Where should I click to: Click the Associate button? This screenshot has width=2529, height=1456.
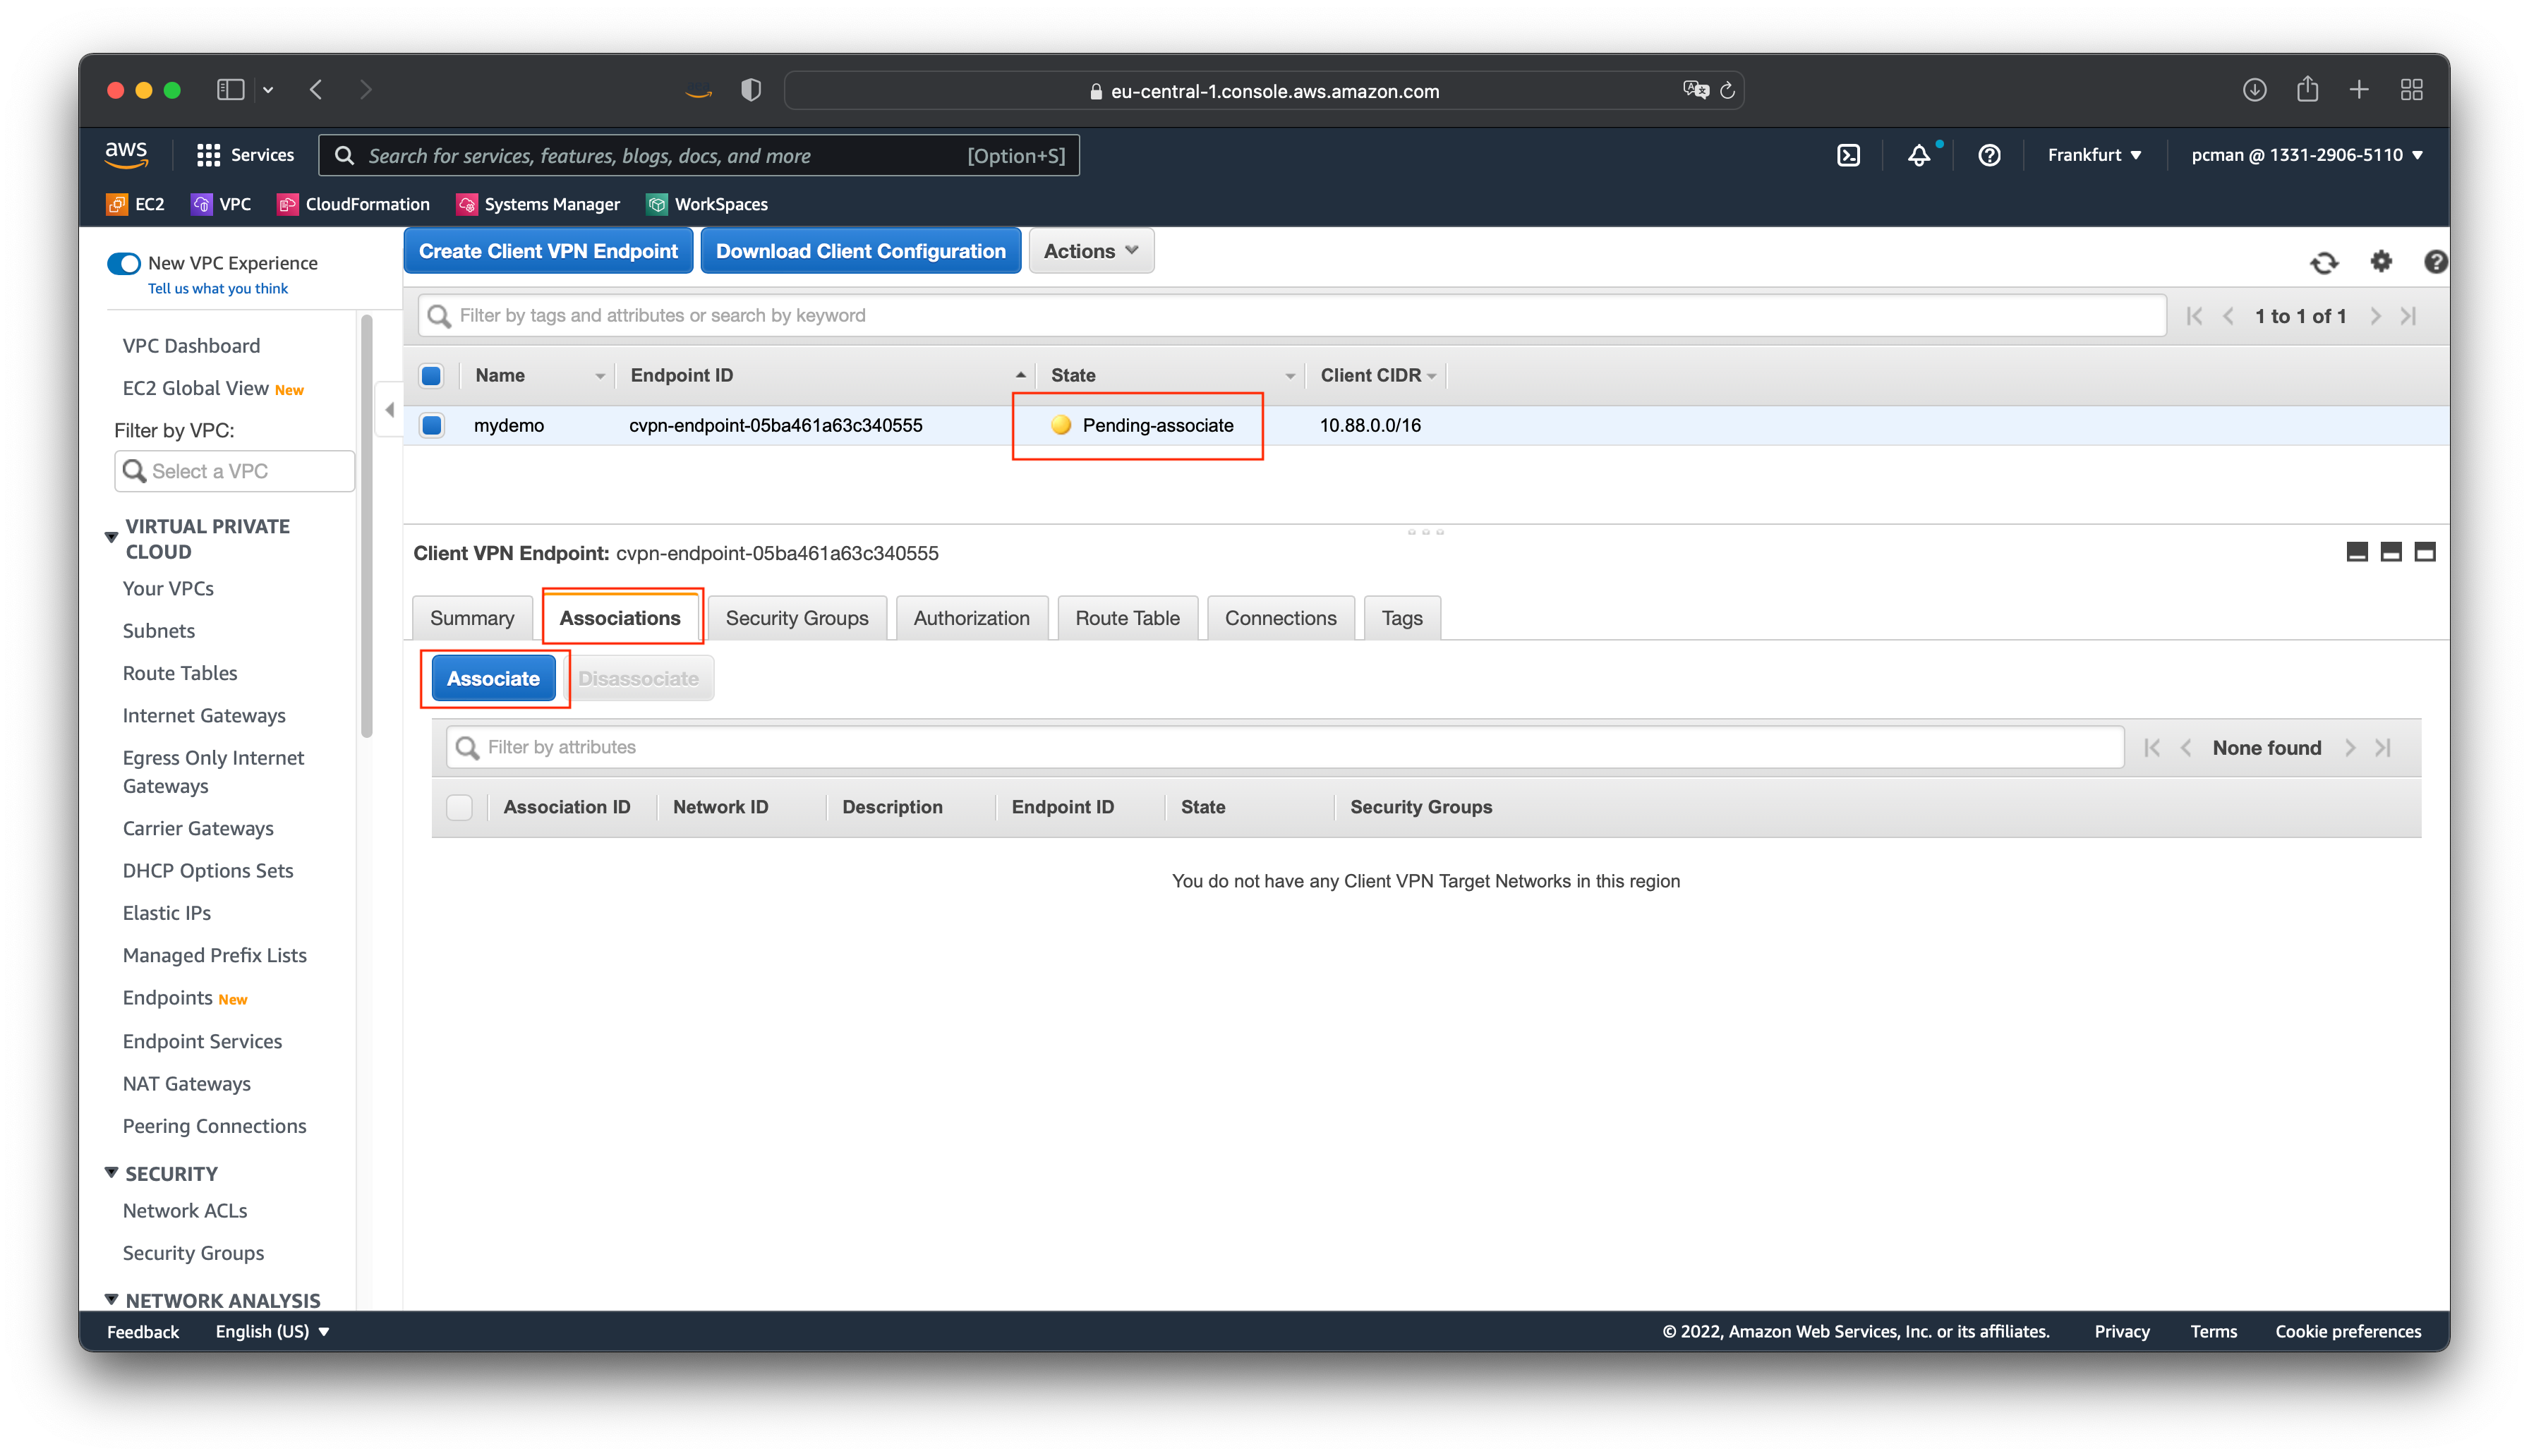(493, 679)
